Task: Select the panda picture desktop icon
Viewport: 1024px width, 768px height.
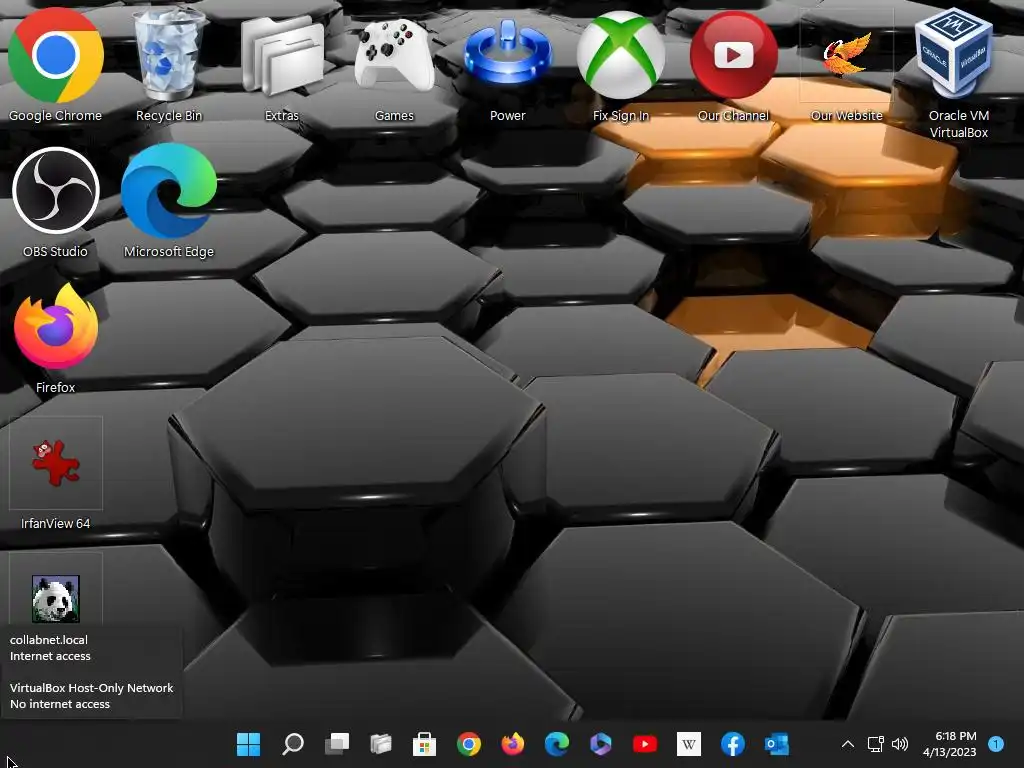Action: pos(56,598)
